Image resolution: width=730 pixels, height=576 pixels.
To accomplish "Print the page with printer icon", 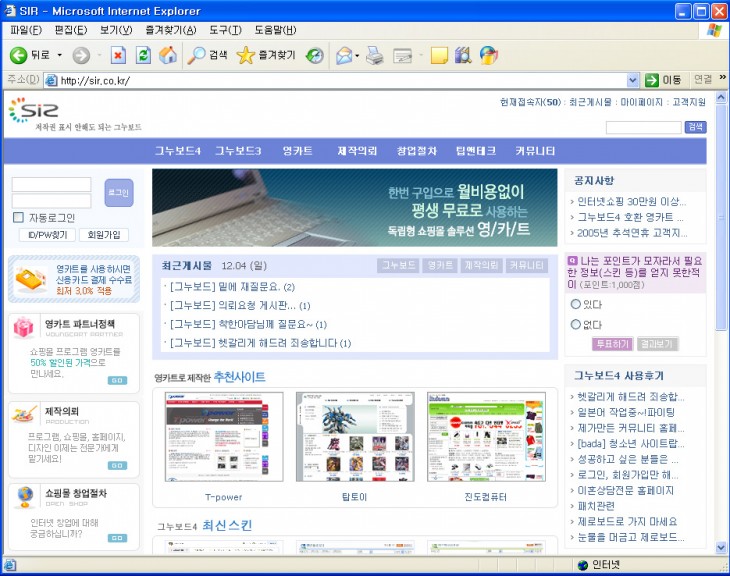I will 374,55.
